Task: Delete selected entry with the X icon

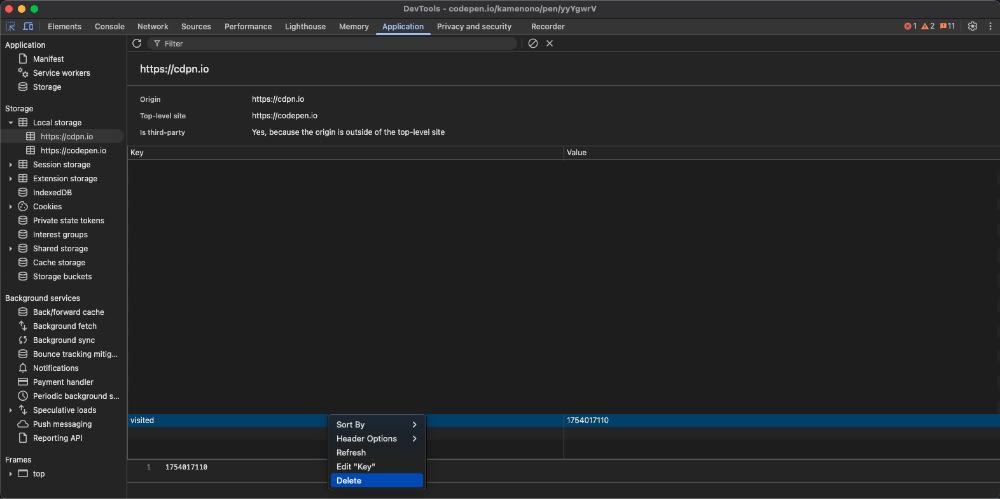Action: (x=550, y=43)
